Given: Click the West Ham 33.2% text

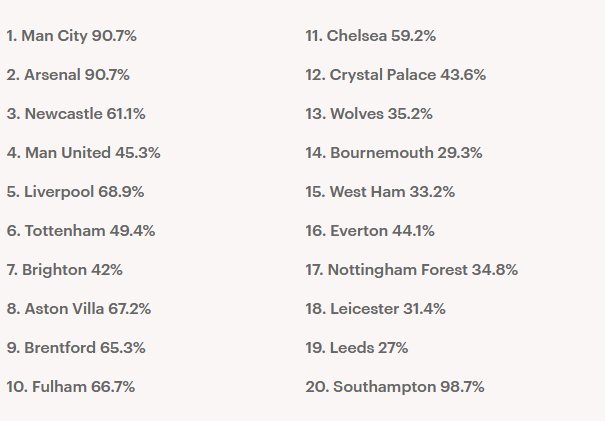Looking at the screenshot, I should coord(380,192).
